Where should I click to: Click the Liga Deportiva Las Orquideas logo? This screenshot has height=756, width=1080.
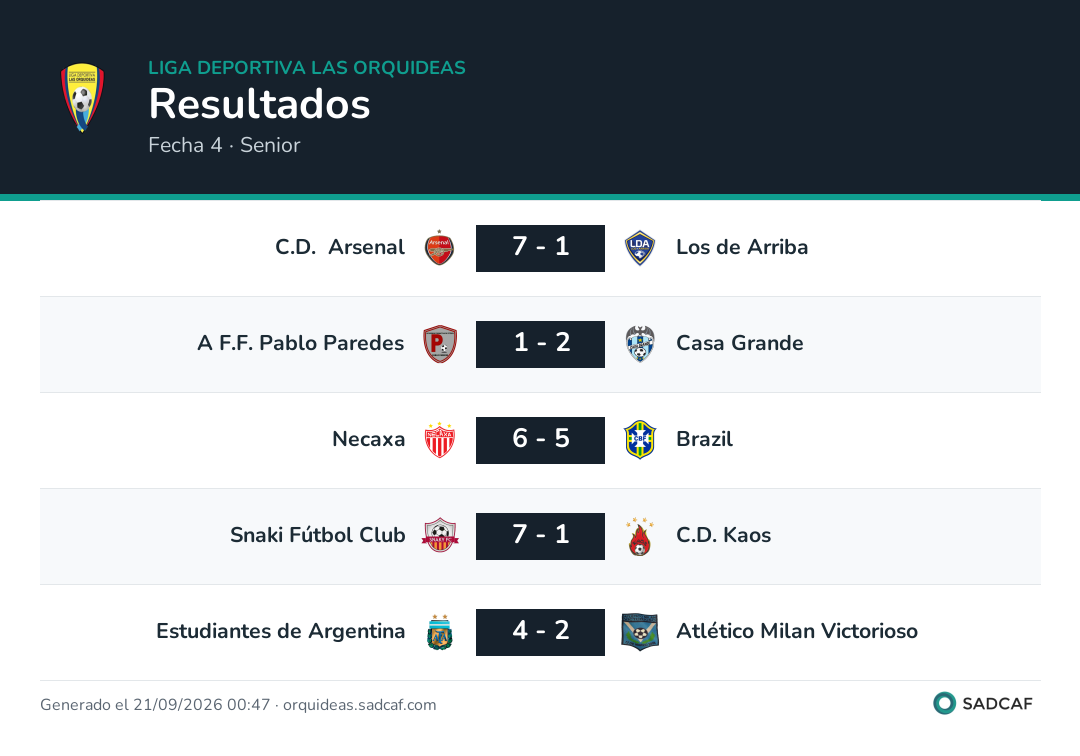(x=82, y=98)
